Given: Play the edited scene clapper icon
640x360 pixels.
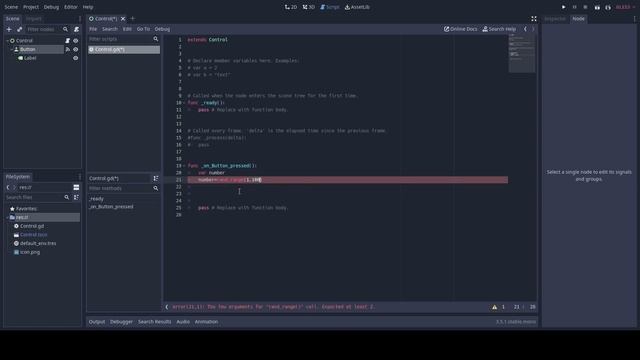Looking at the screenshot, I should 597,7.
